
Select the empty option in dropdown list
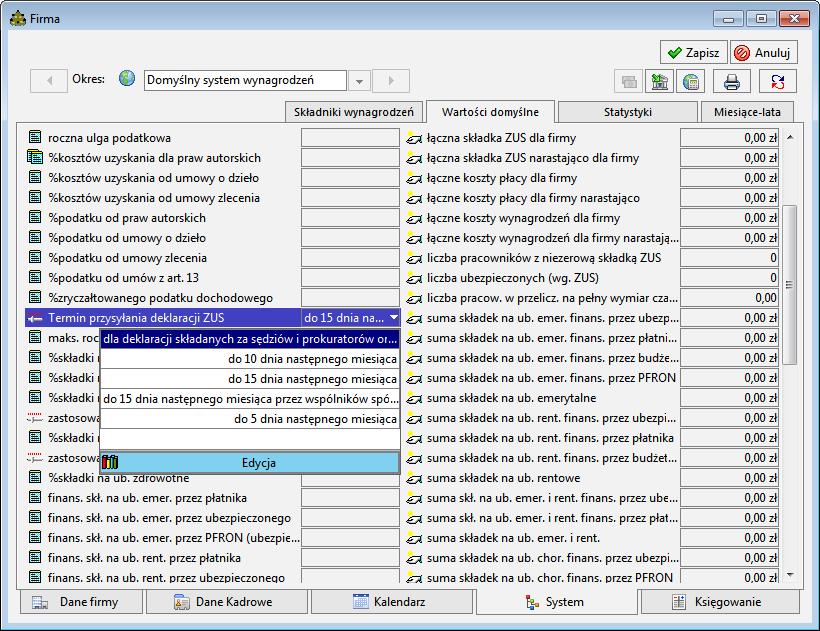pyautogui.click(x=250, y=439)
